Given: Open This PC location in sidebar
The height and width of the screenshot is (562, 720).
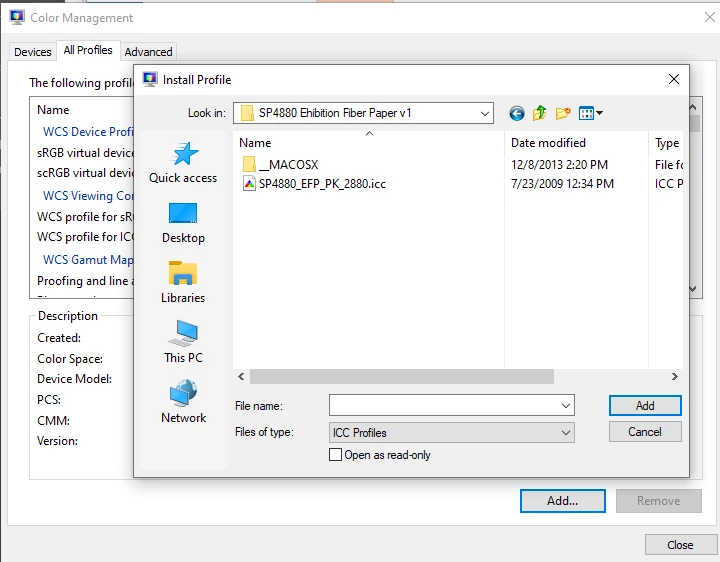Looking at the screenshot, I should point(183,343).
